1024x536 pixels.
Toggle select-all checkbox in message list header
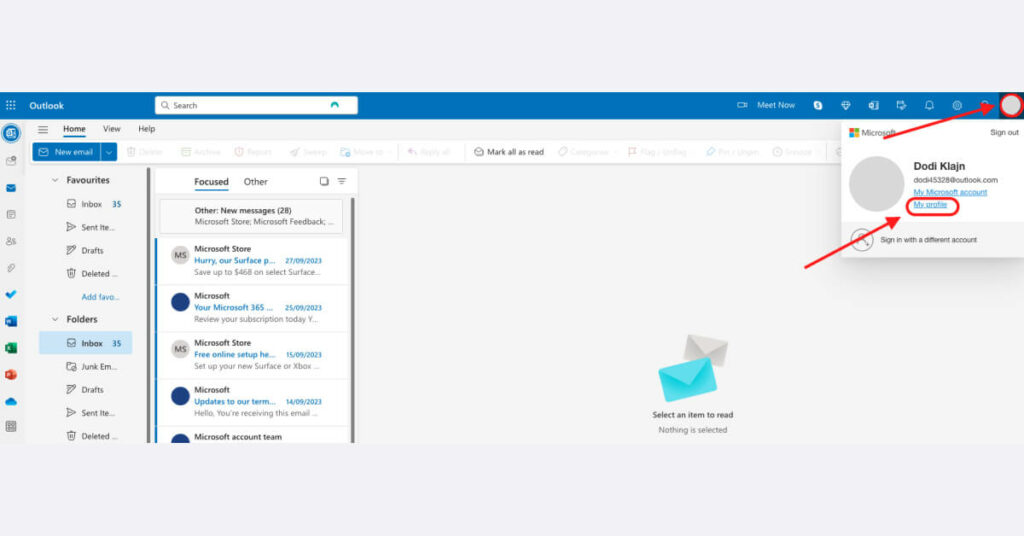tap(324, 181)
